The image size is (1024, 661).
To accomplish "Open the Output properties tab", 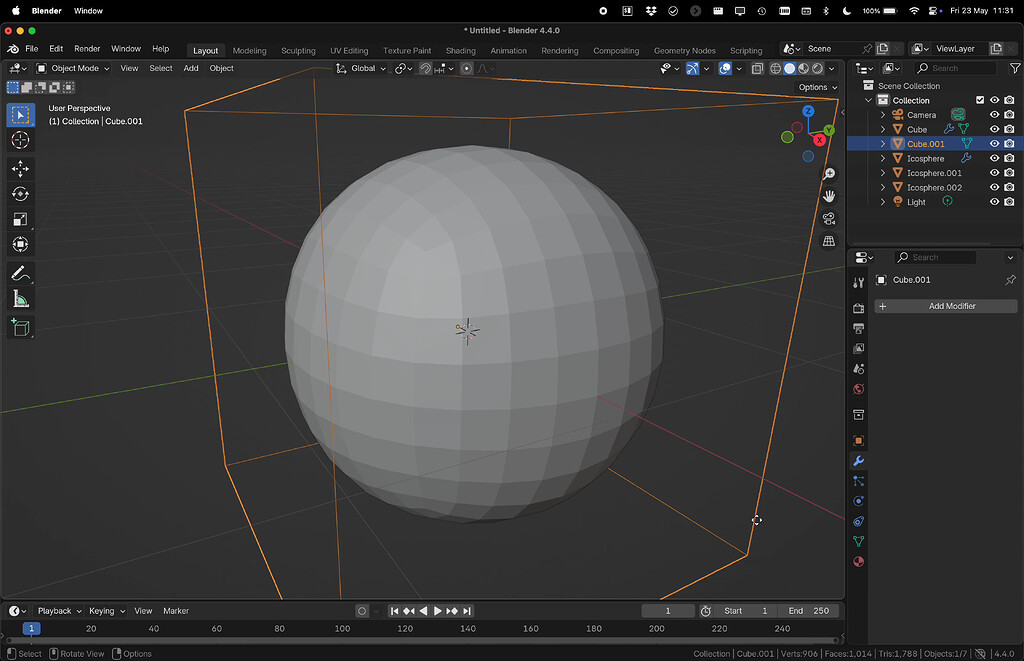I will tap(859, 329).
